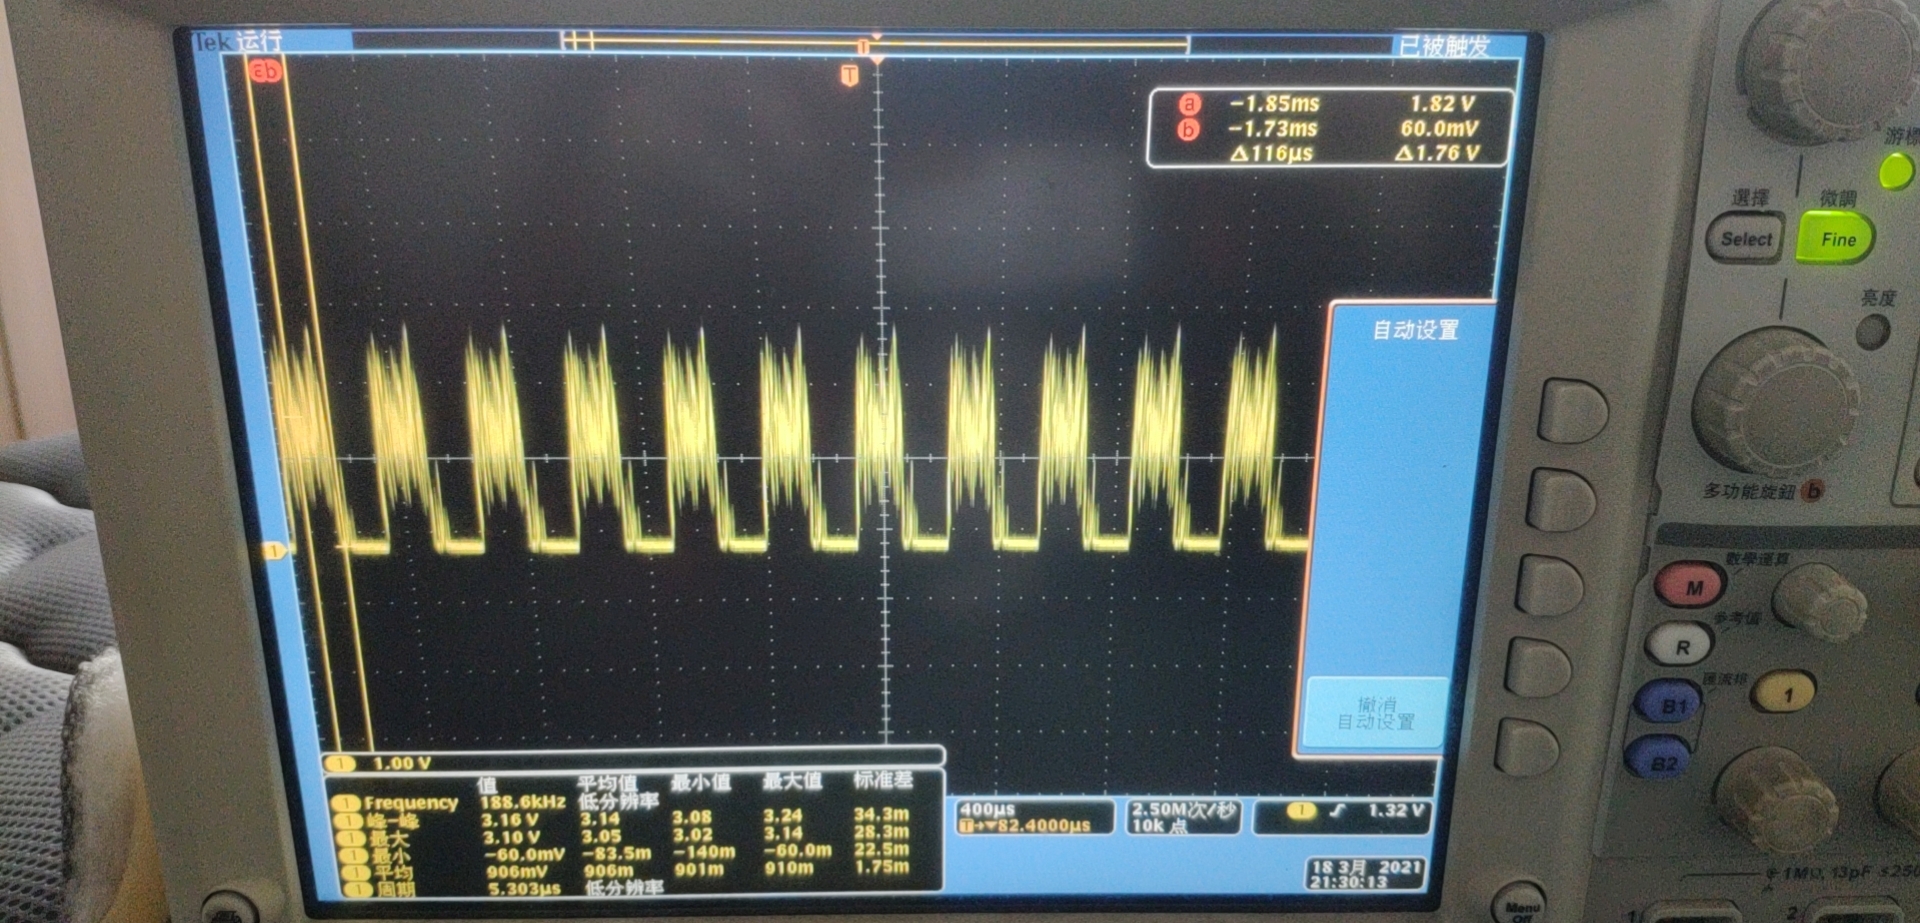This screenshot has width=1920, height=923.
Task: Select the channel 1 badge beside 1.00 V
Action: [x=340, y=763]
